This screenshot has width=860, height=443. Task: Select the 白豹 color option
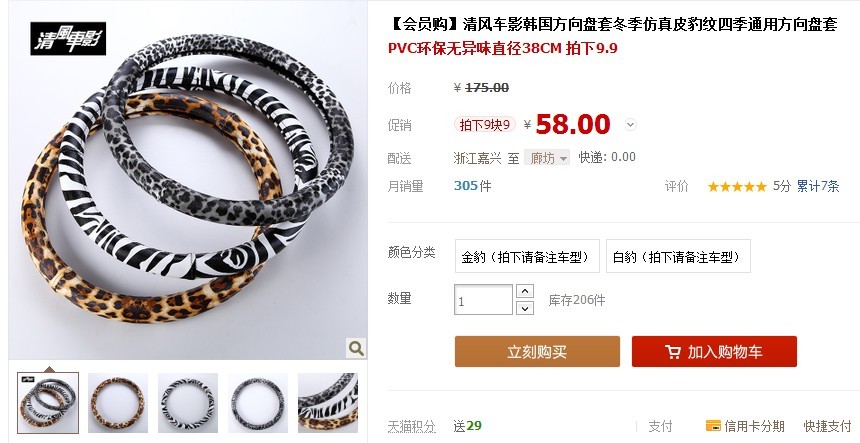pos(678,256)
